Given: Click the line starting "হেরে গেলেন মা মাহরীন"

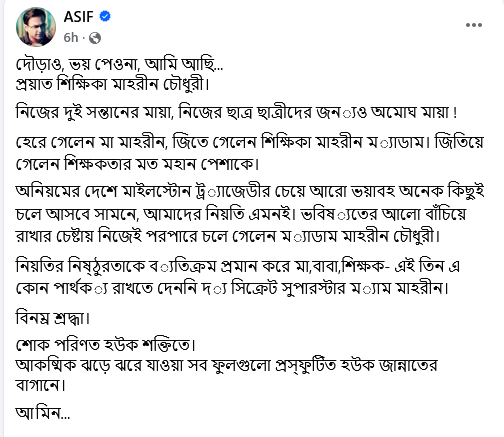Looking at the screenshot, I should click(249, 143).
